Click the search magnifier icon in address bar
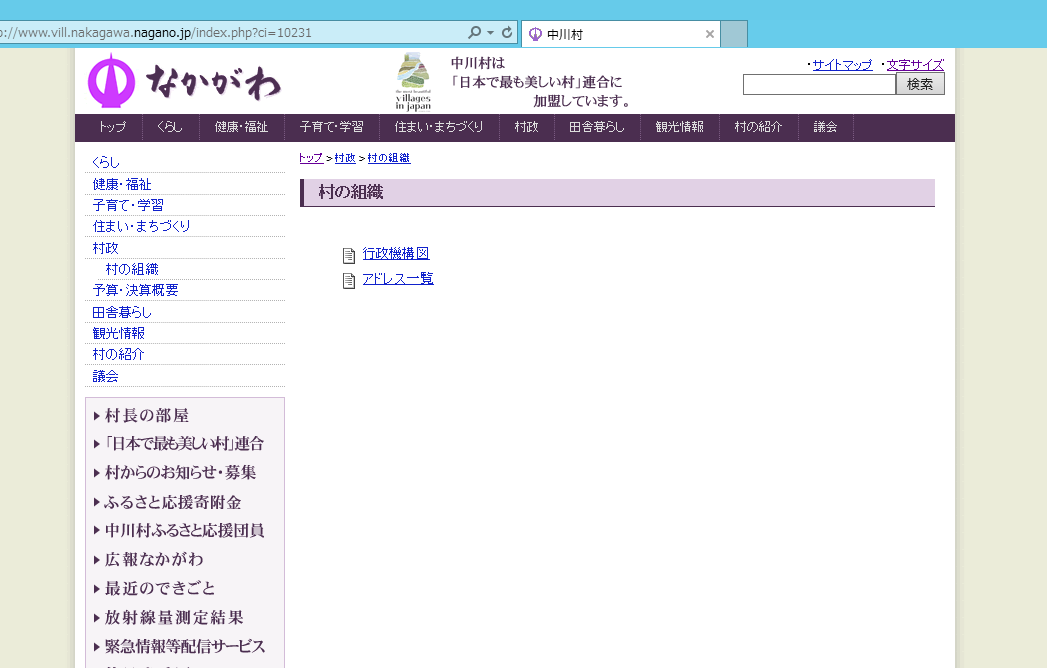The image size is (1047, 668). [x=475, y=33]
